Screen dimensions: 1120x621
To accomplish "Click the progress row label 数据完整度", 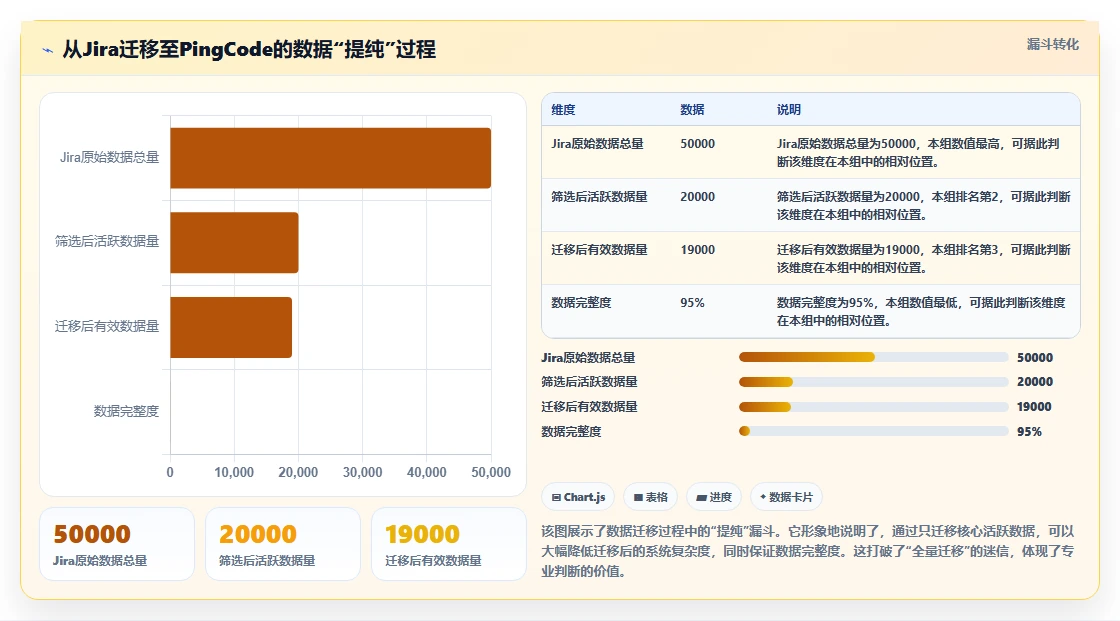I will coord(571,432).
